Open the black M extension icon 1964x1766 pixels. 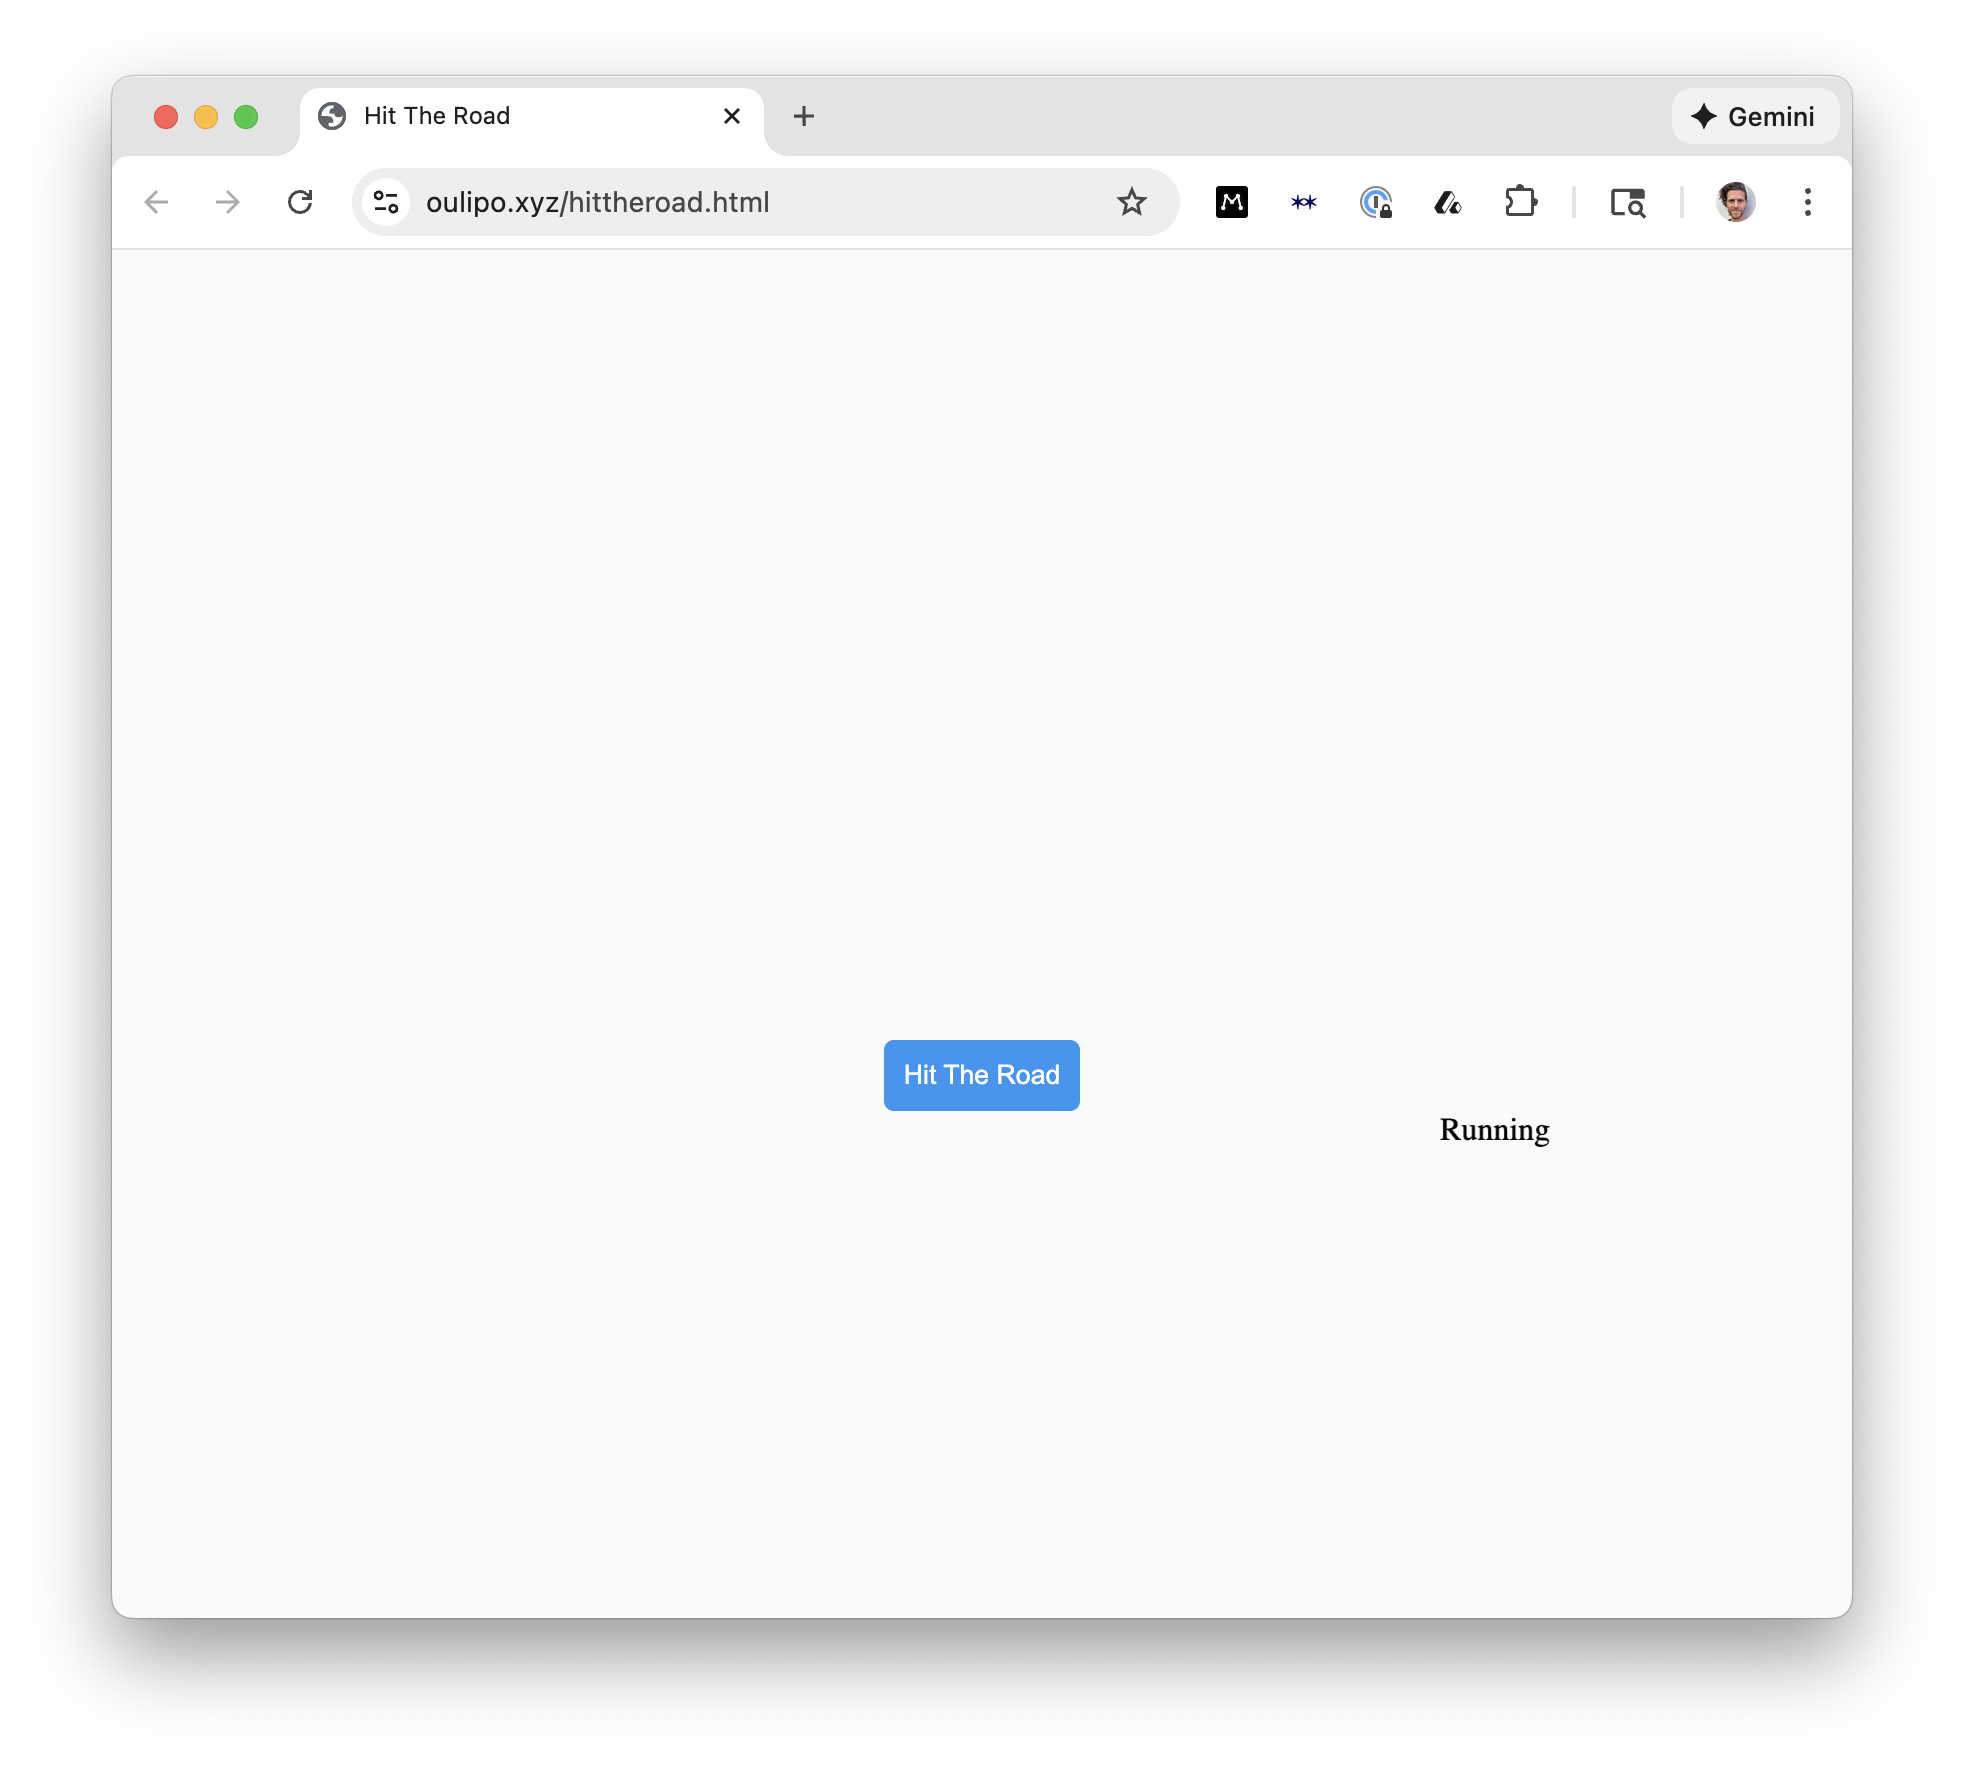pos(1231,202)
